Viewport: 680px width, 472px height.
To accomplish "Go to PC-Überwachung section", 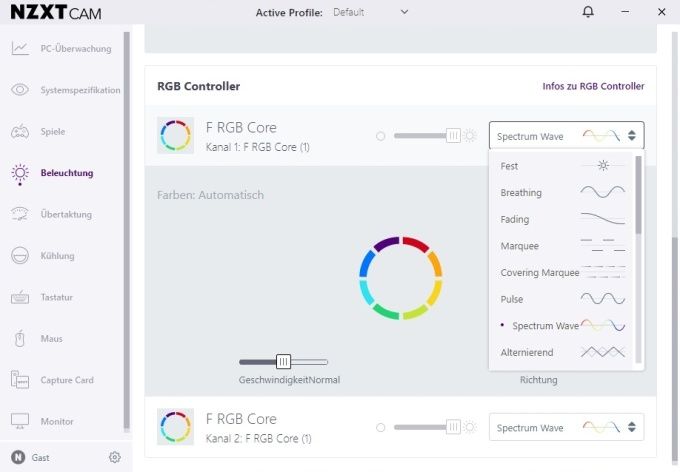I will tap(76, 49).
